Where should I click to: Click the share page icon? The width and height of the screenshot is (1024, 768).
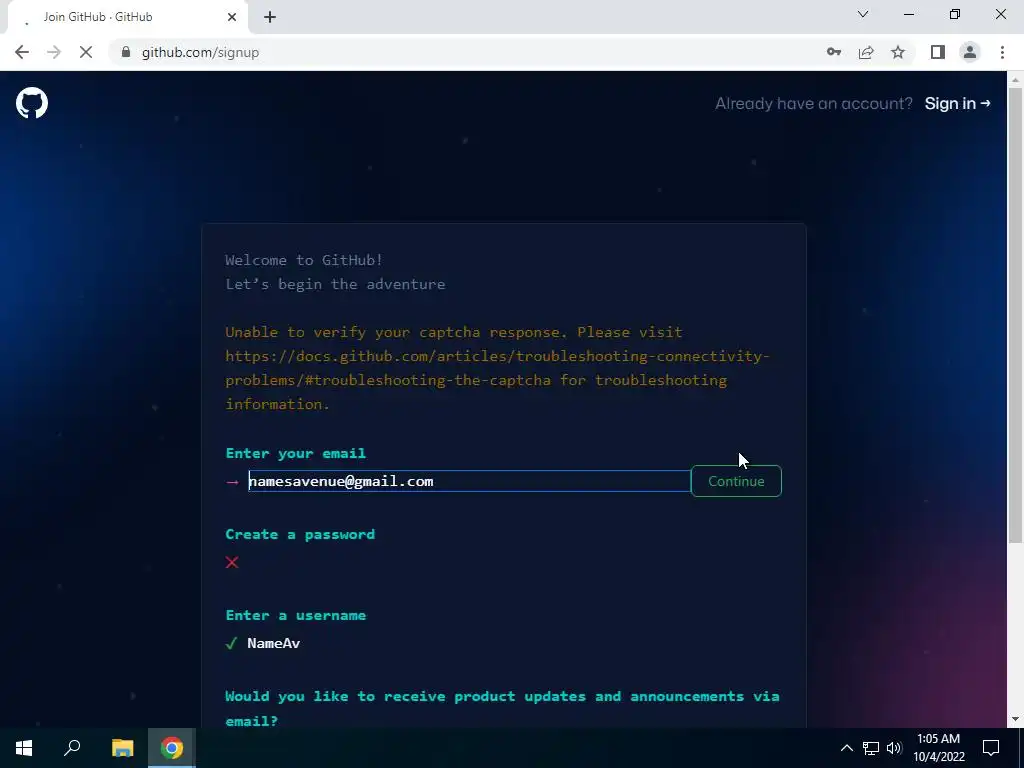coord(866,52)
